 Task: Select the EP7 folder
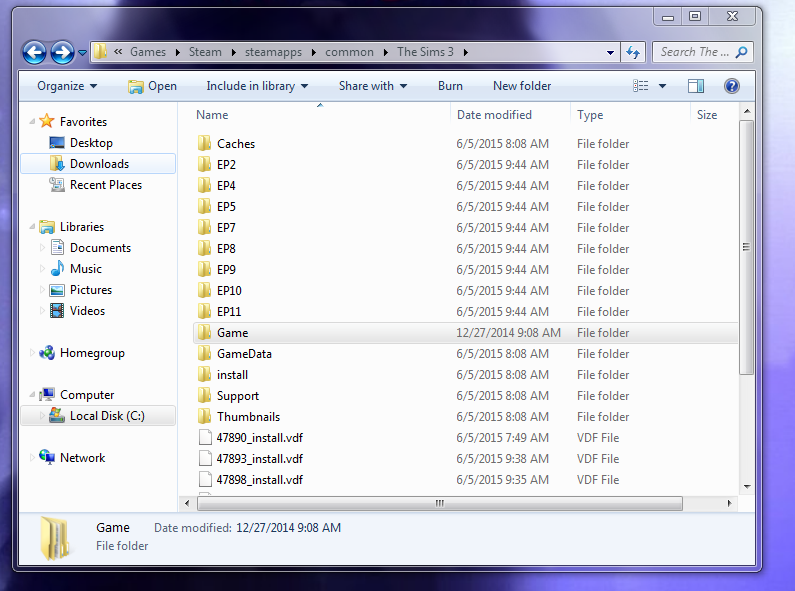point(465,228)
